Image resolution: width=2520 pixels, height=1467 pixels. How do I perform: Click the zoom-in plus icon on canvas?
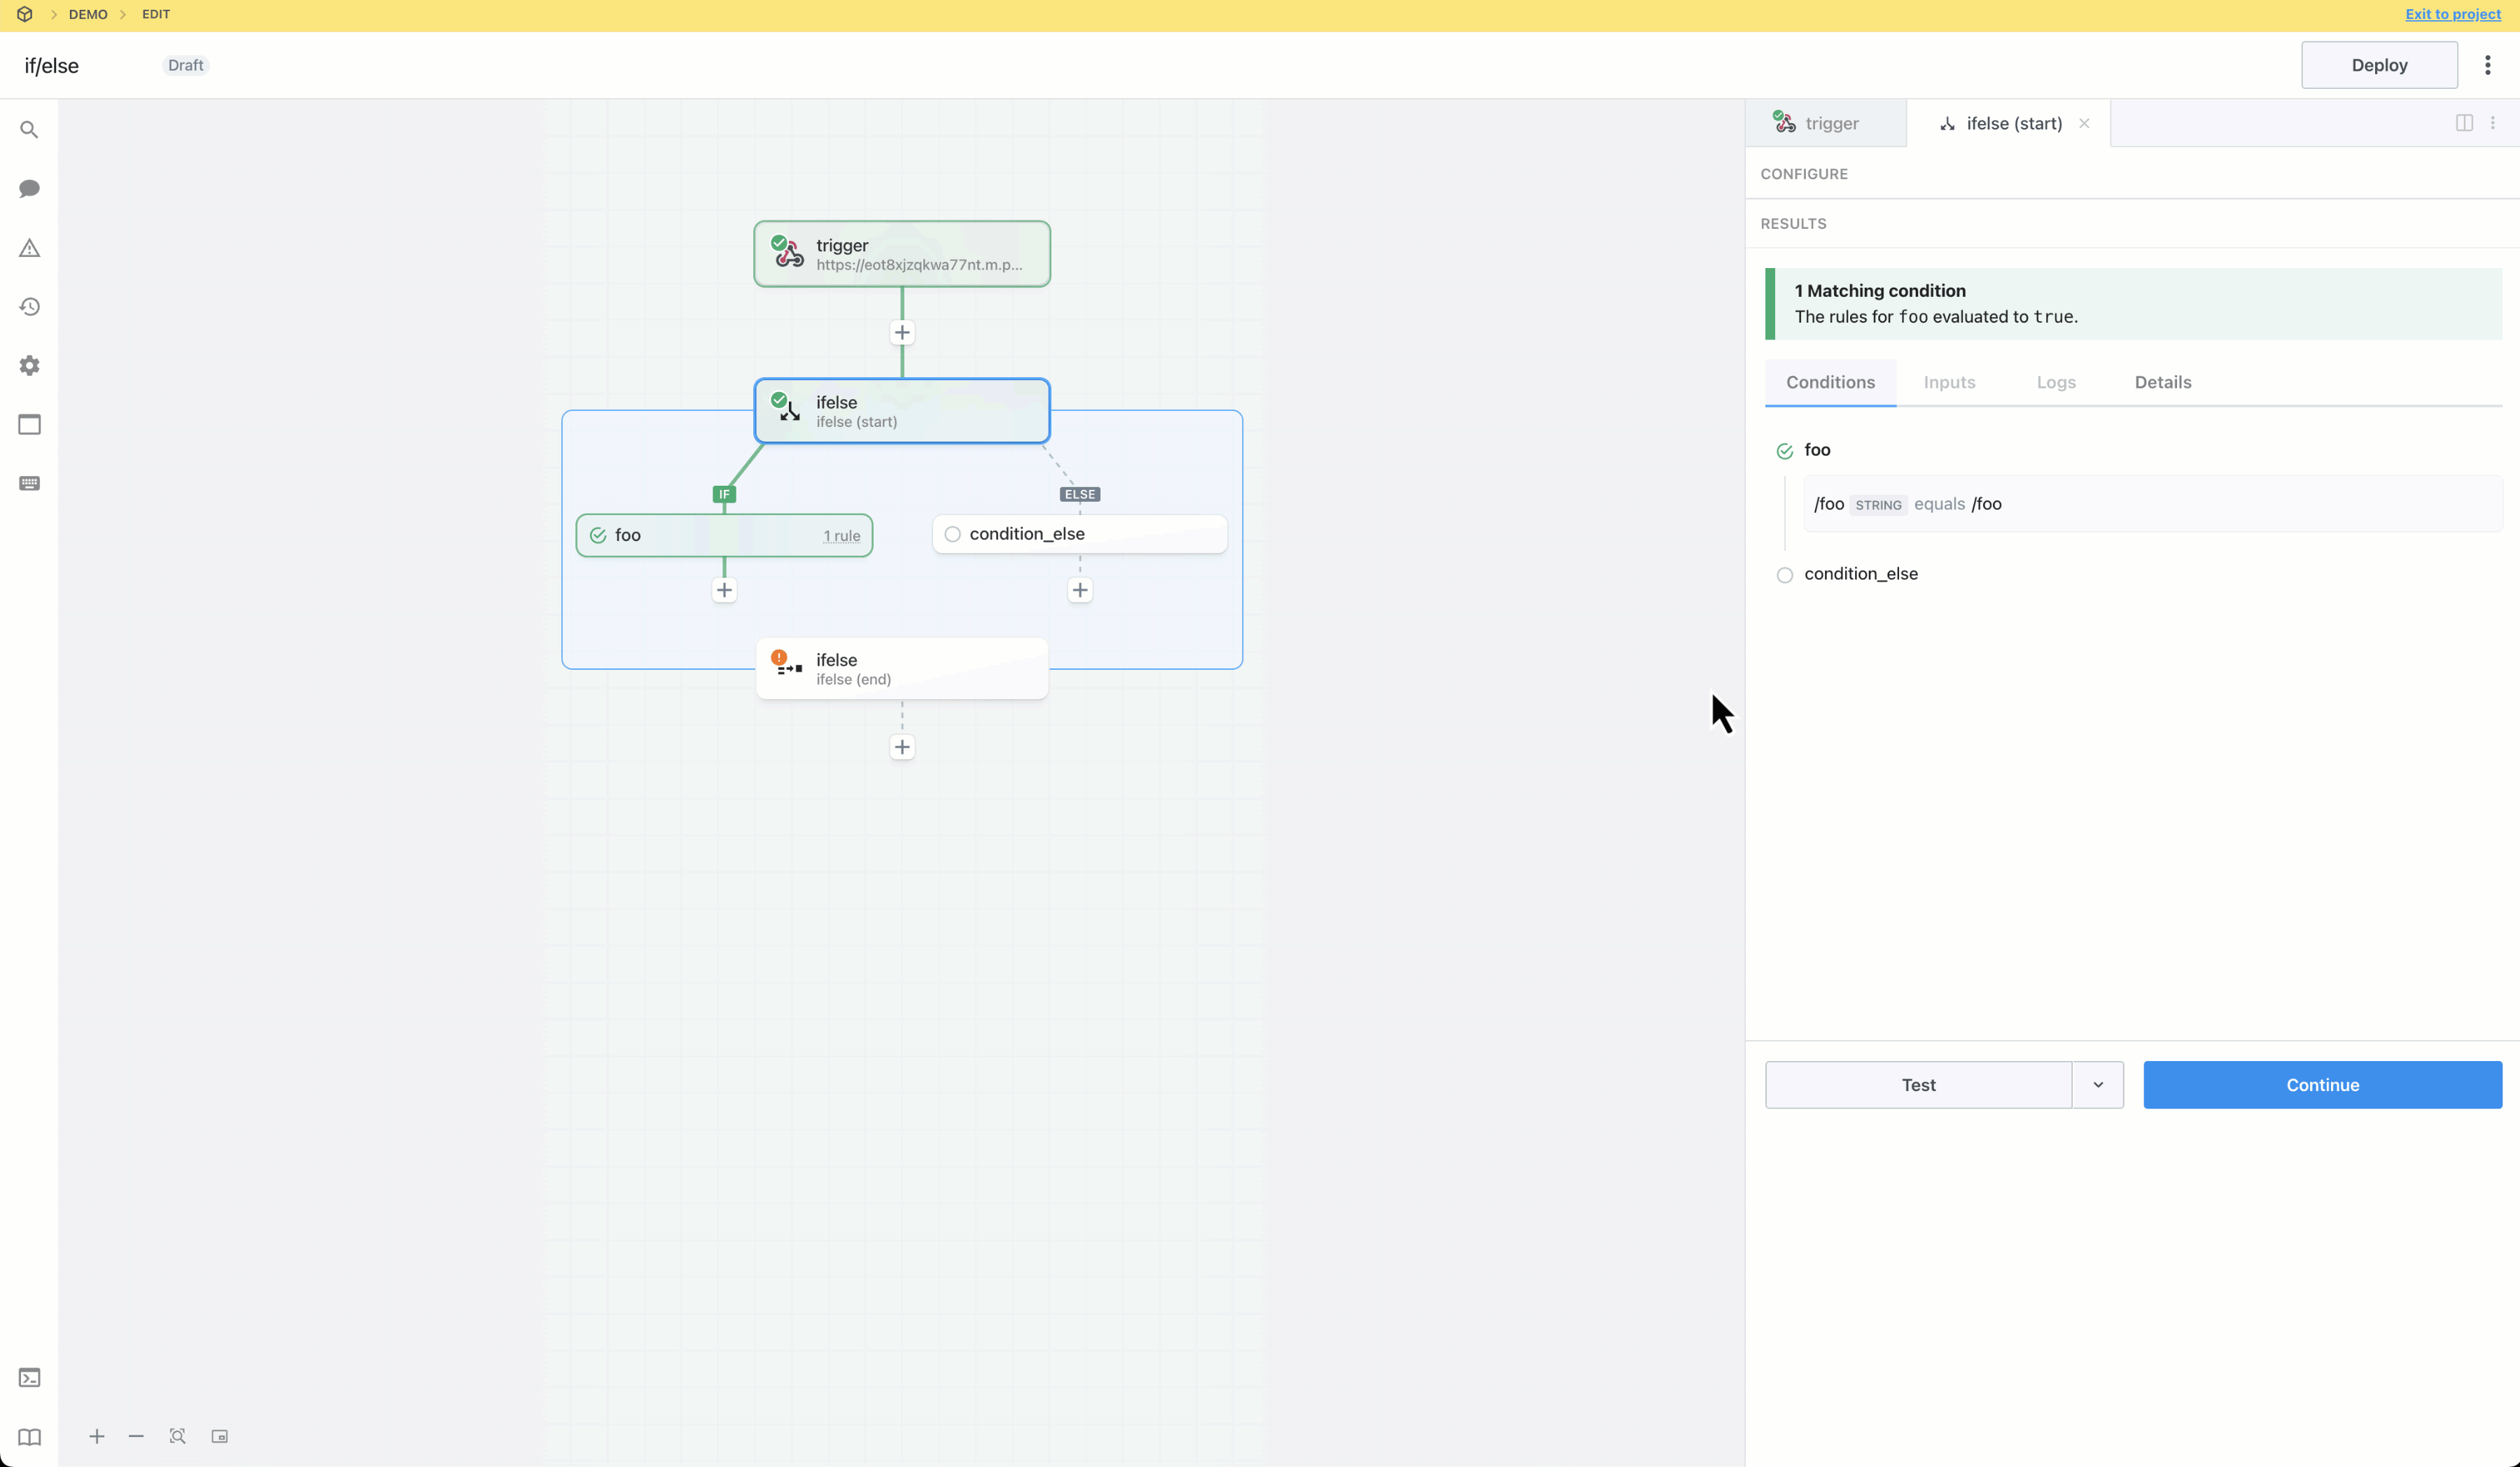(x=97, y=1437)
